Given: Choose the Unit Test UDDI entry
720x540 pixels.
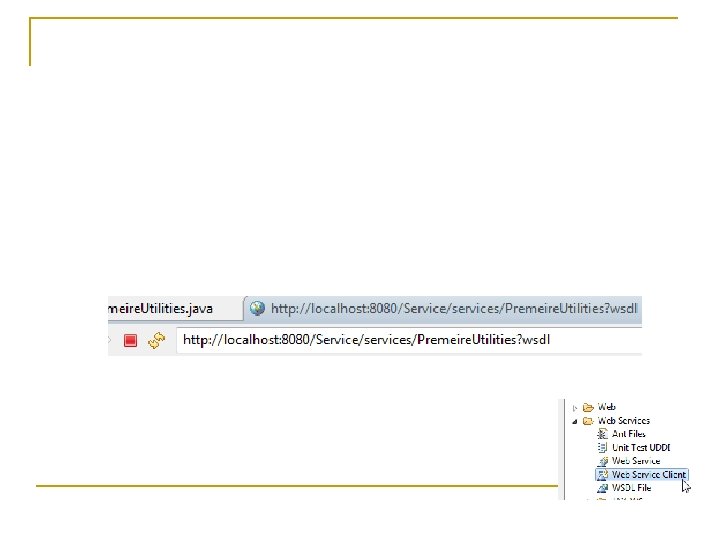Looking at the screenshot, I should pos(641,447).
